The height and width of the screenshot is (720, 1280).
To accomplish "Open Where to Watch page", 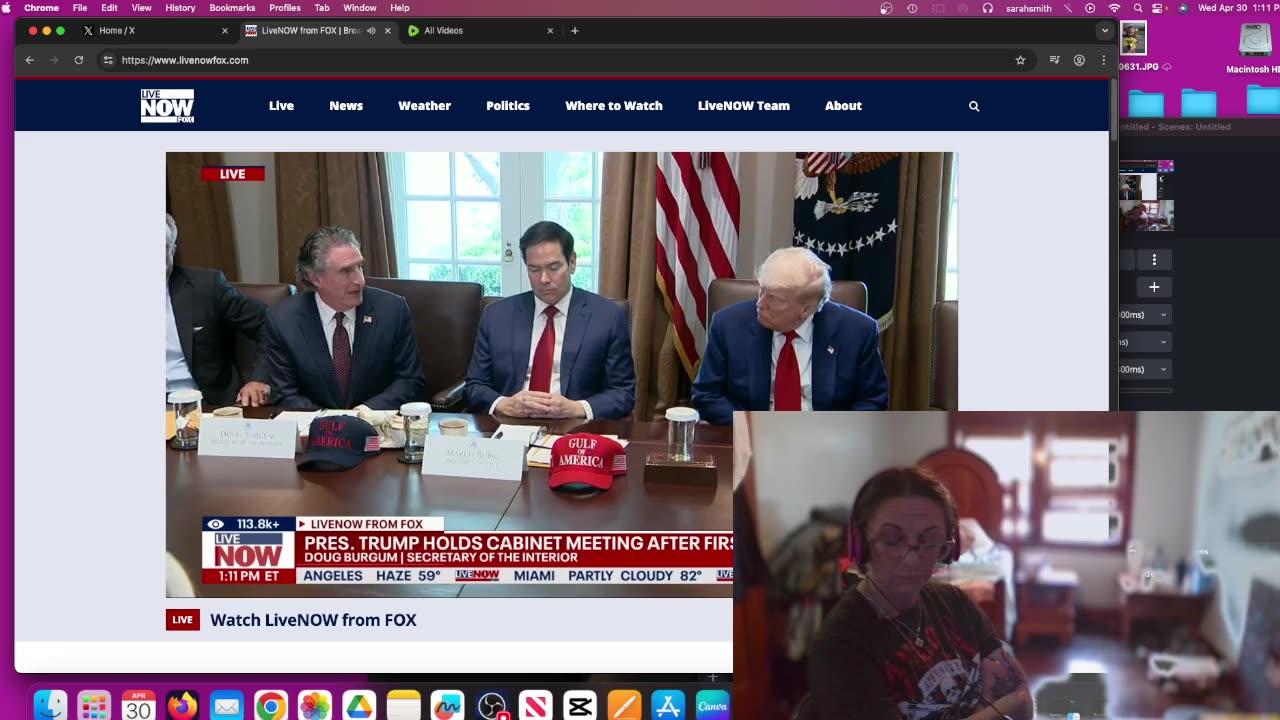I will 614,106.
